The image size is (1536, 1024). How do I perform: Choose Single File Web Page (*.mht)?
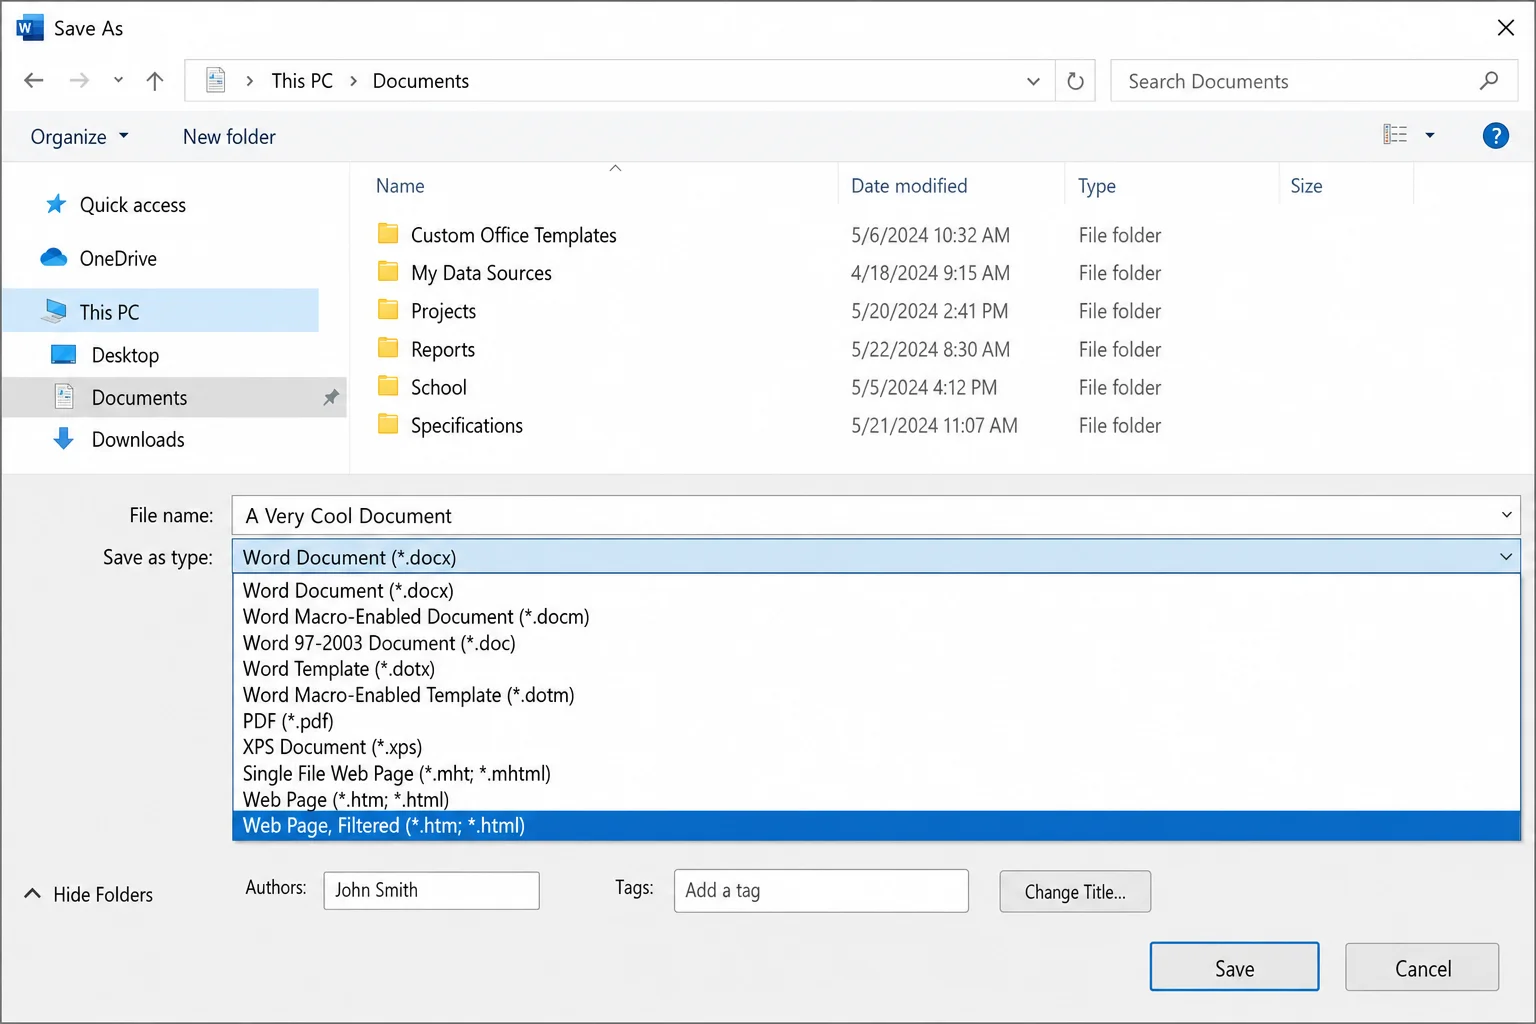(x=876, y=773)
